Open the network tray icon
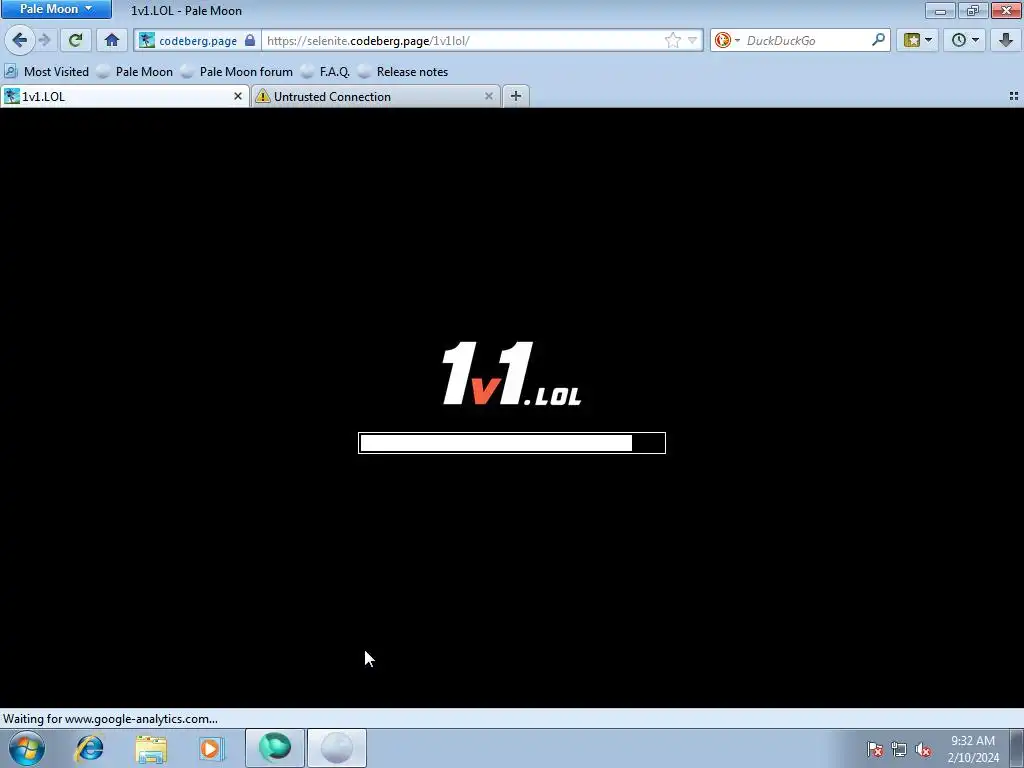The width and height of the screenshot is (1024, 768). point(899,749)
